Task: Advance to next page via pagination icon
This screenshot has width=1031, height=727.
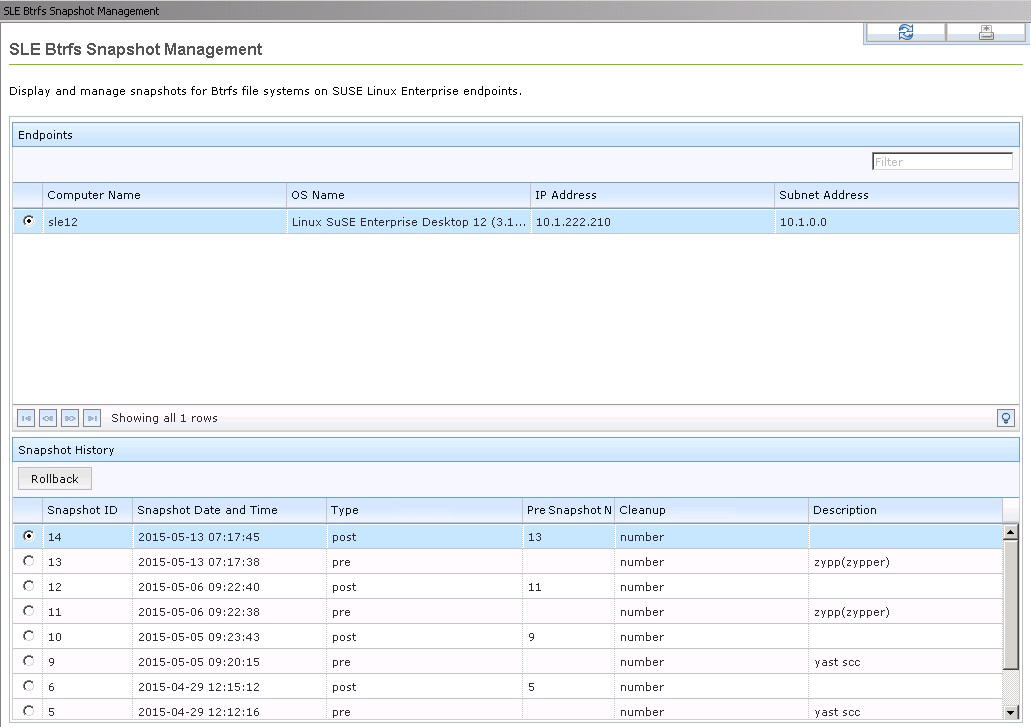Action: point(69,418)
